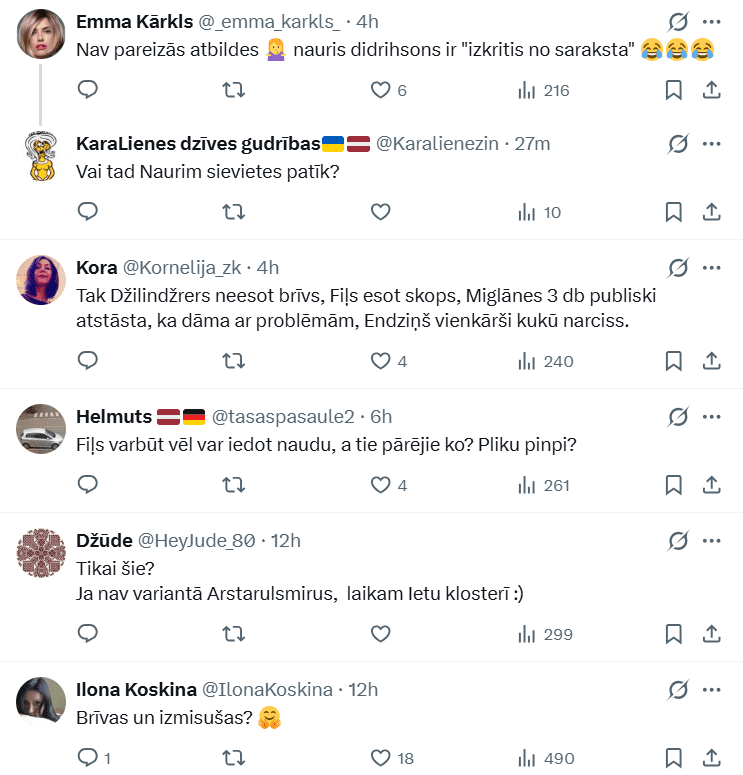This screenshot has height=775, width=743.
Task: Open more options menu on Helmuts' tweet
Action: click(712, 416)
